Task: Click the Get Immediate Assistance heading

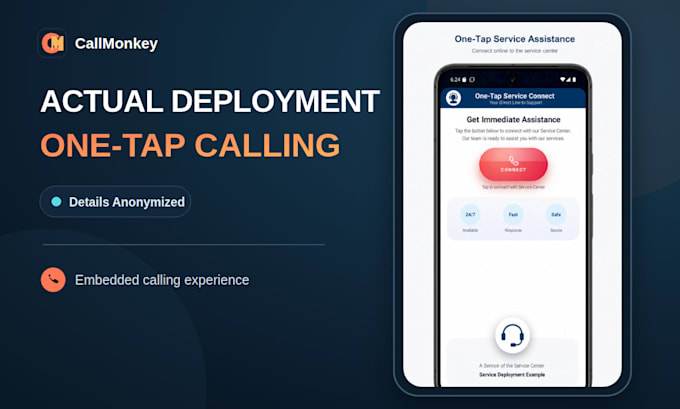Action: tap(513, 119)
